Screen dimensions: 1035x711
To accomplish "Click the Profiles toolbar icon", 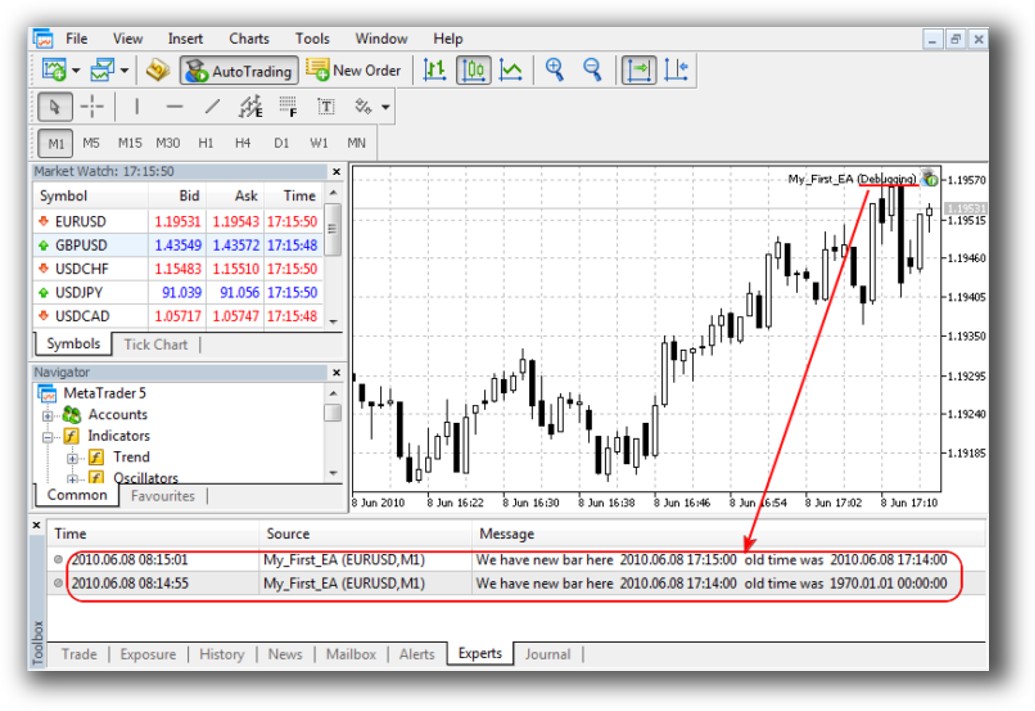I will (102, 70).
